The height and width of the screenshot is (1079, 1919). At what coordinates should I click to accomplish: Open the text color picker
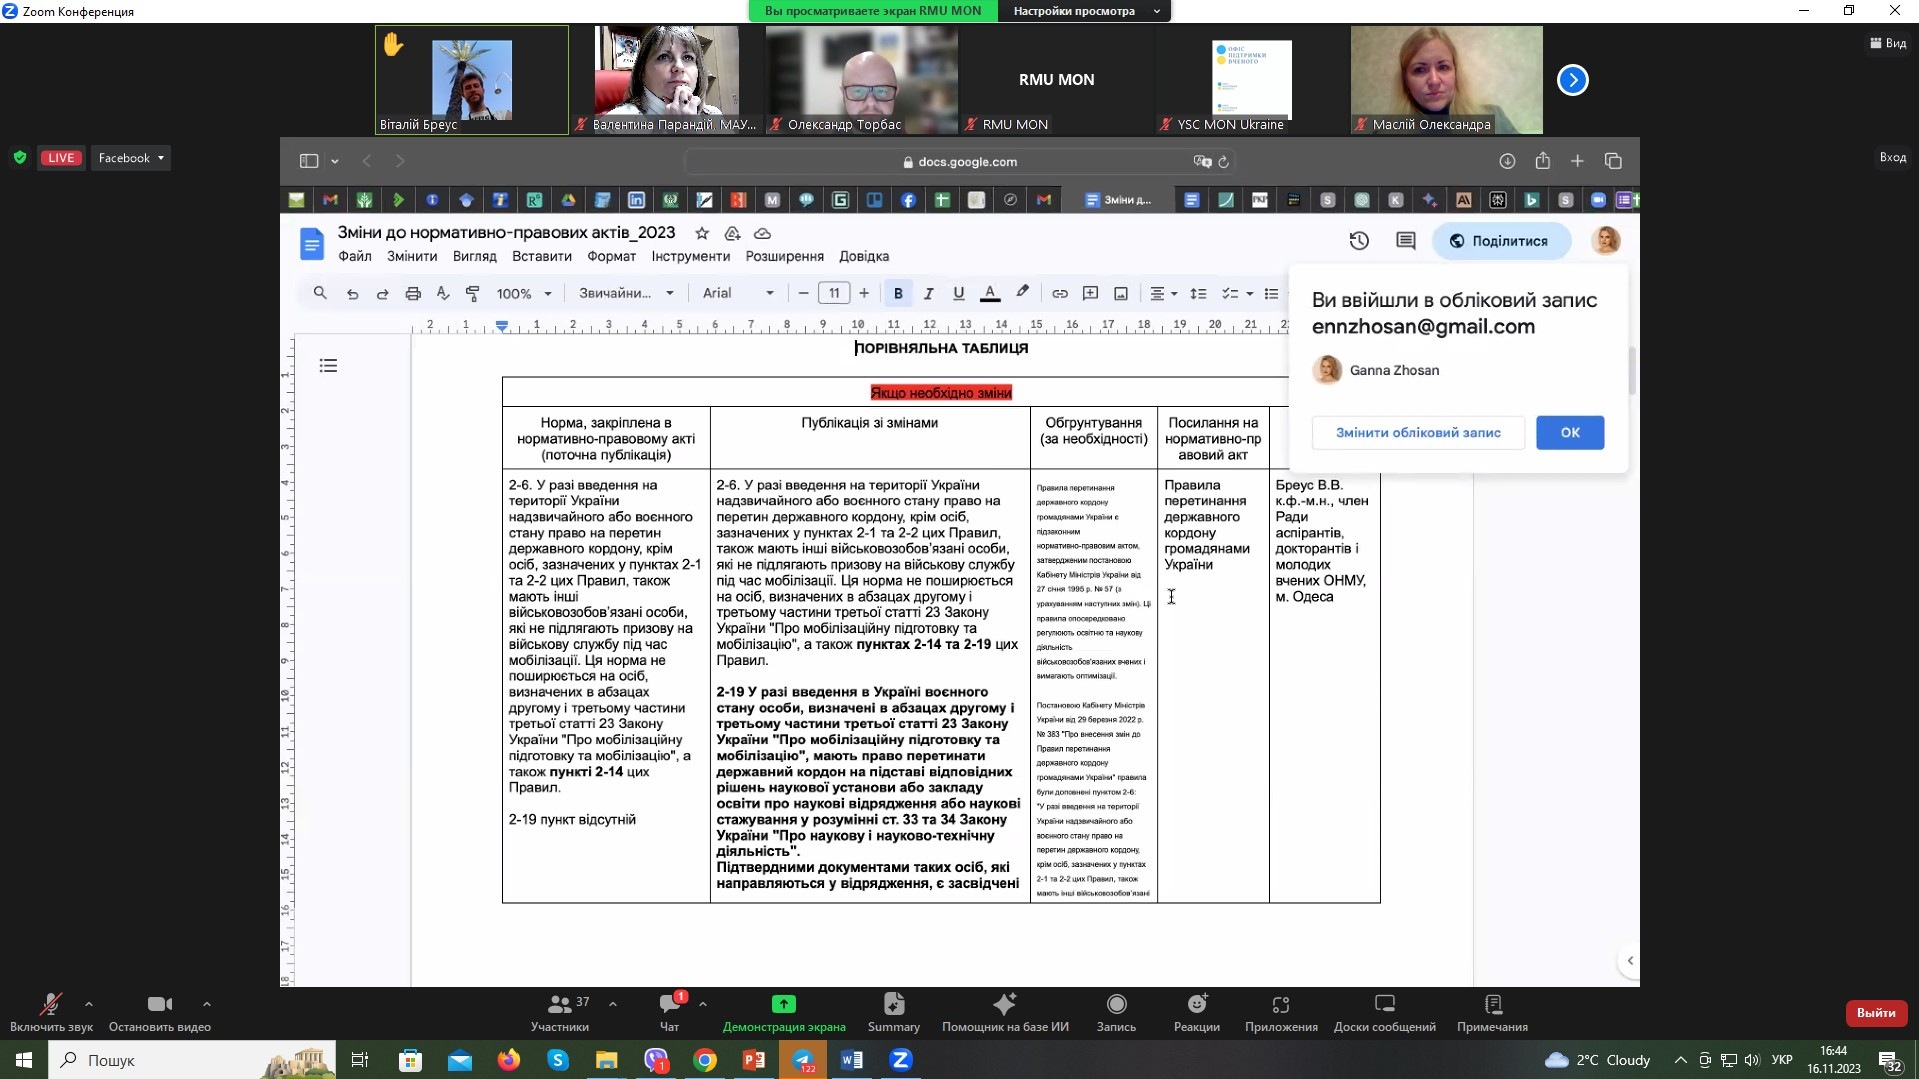pyautogui.click(x=990, y=293)
